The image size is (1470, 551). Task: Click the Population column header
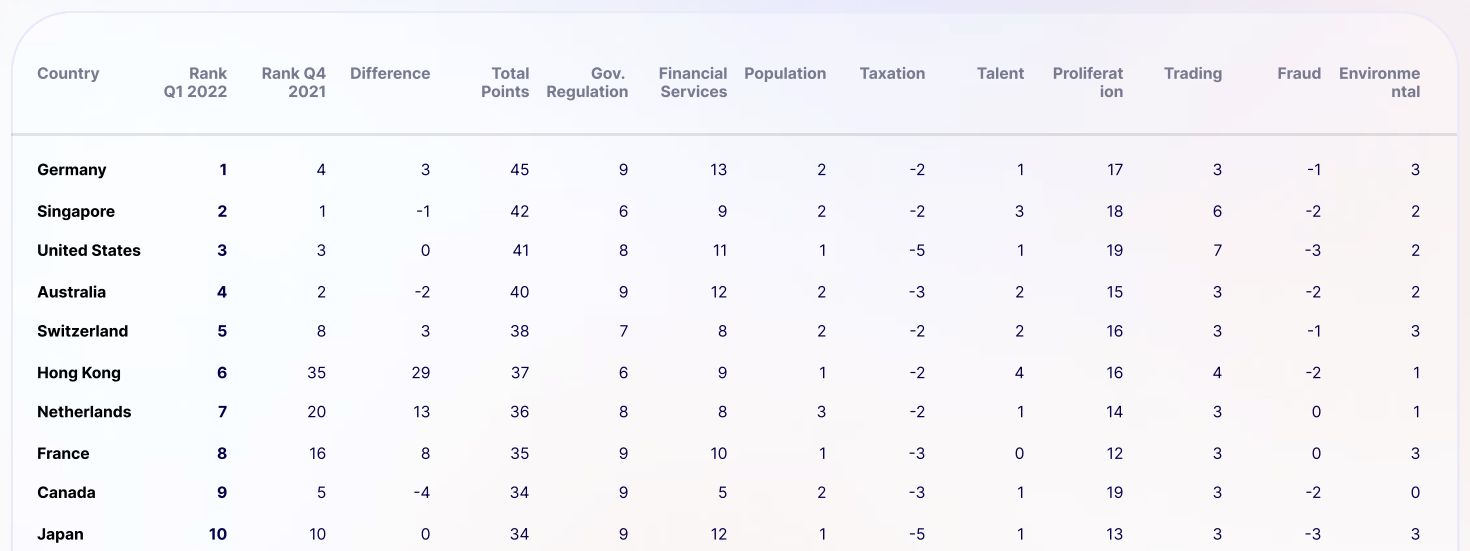tap(785, 73)
